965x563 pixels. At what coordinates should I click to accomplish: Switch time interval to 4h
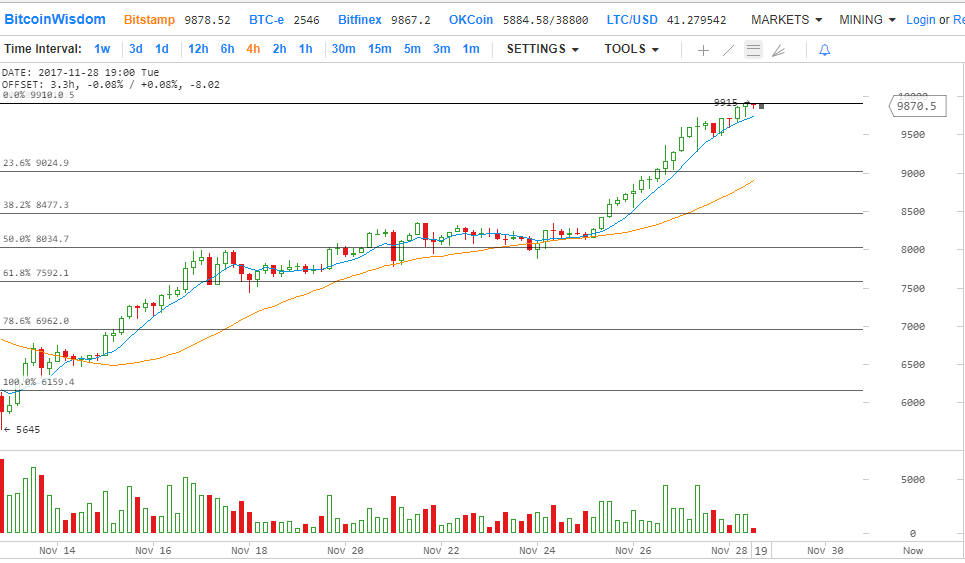[x=253, y=49]
